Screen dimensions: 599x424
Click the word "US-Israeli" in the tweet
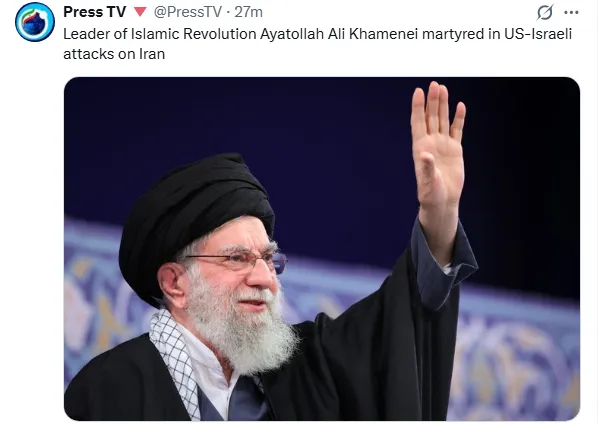[x=538, y=34]
